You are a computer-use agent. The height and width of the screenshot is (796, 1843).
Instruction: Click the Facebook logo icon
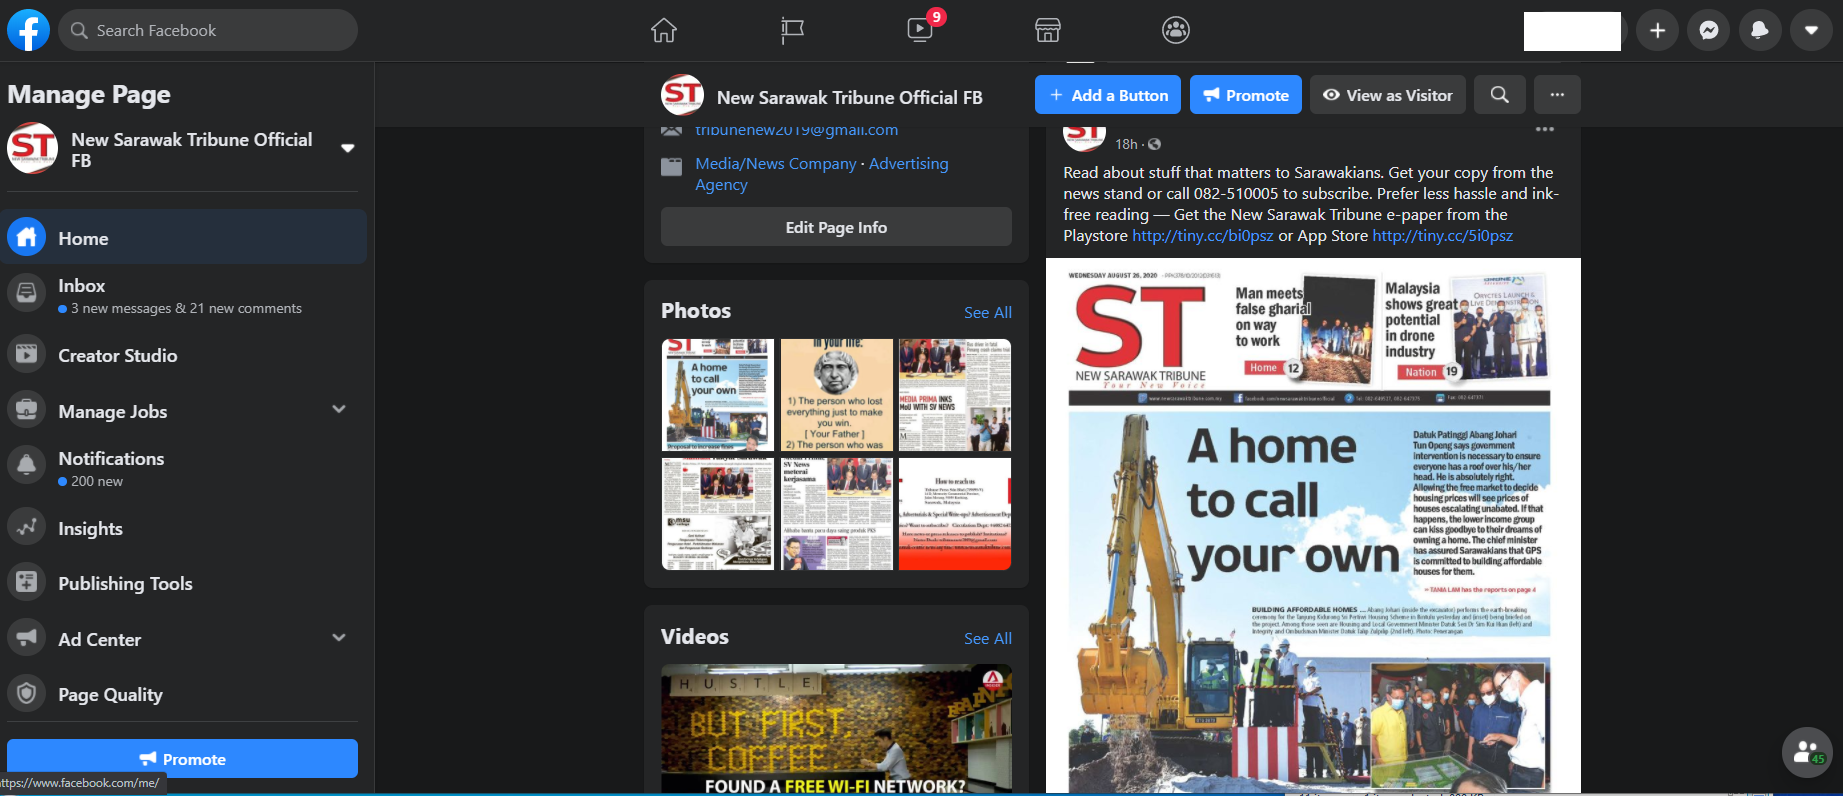pyautogui.click(x=28, y=30)
